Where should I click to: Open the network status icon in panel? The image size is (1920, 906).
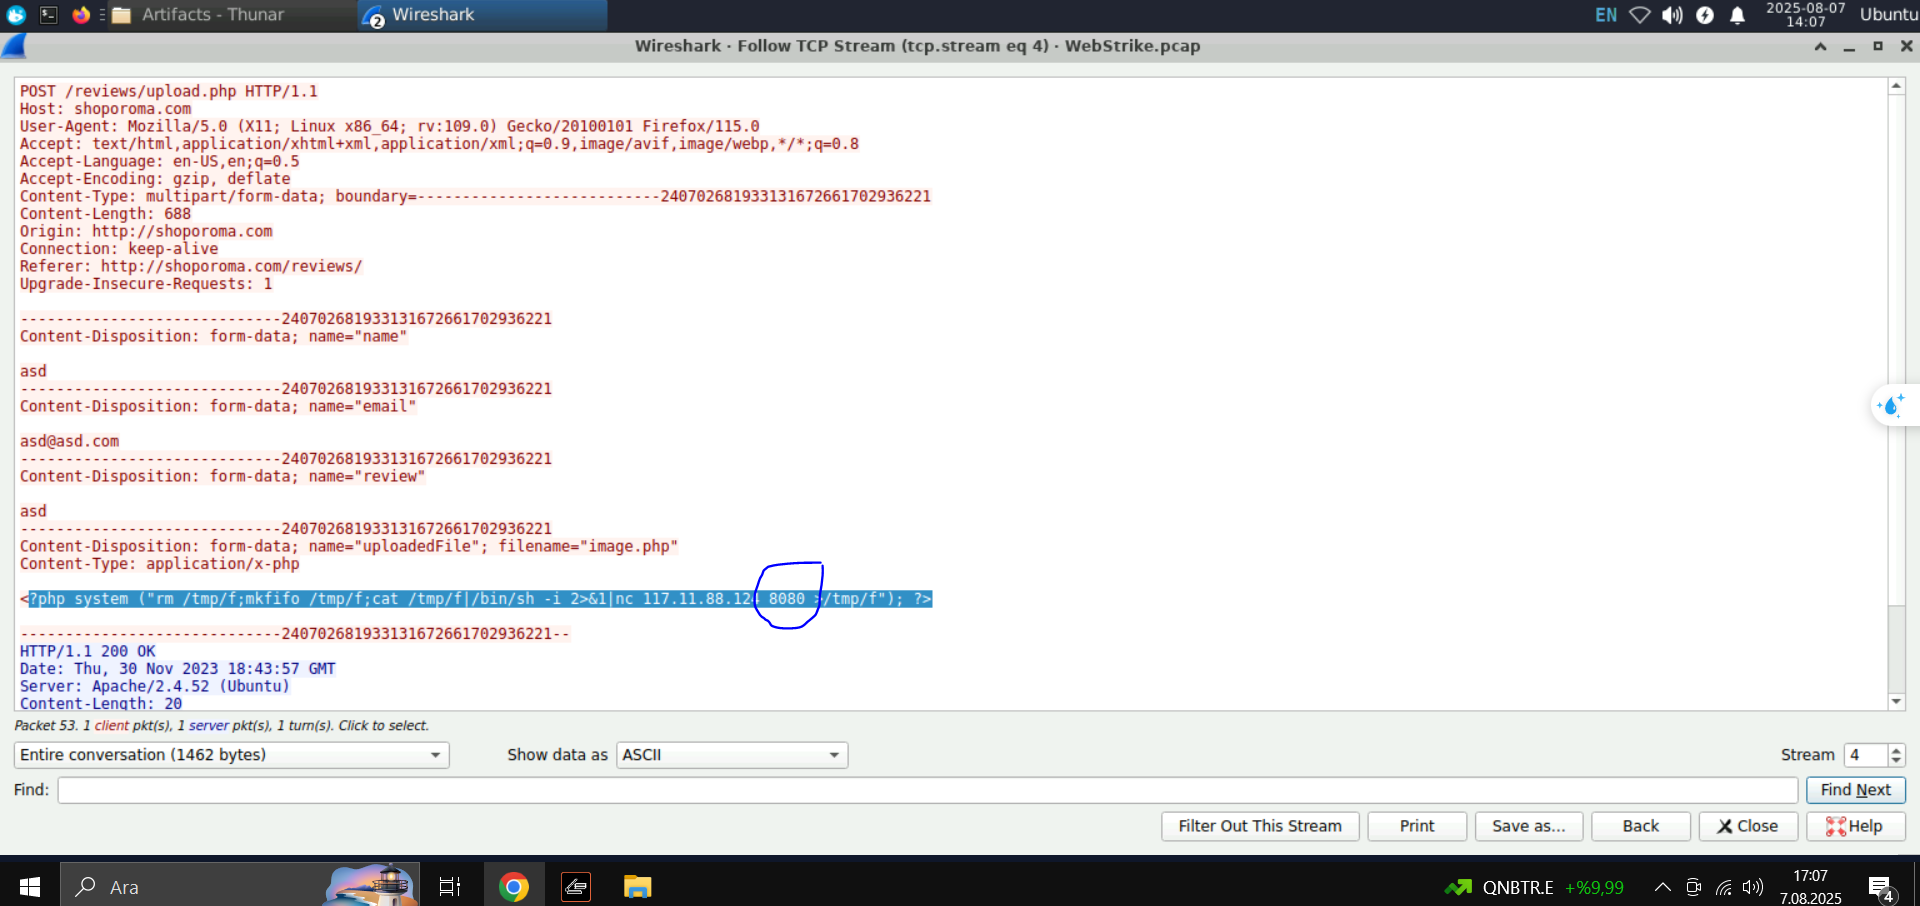click(1640, 15)
